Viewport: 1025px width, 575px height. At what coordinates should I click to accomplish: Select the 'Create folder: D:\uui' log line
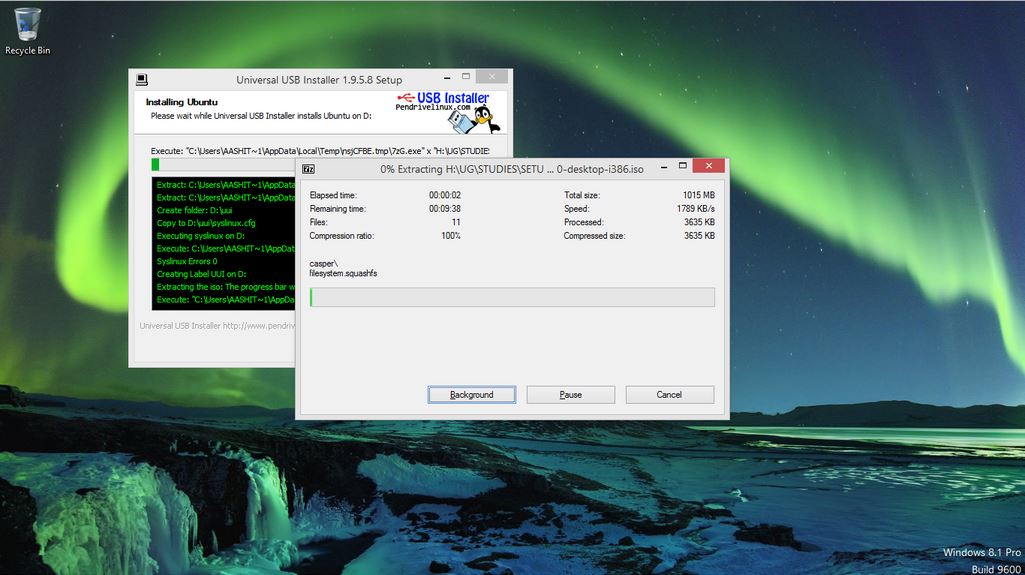pyautogui.click(x=194, y=210)
